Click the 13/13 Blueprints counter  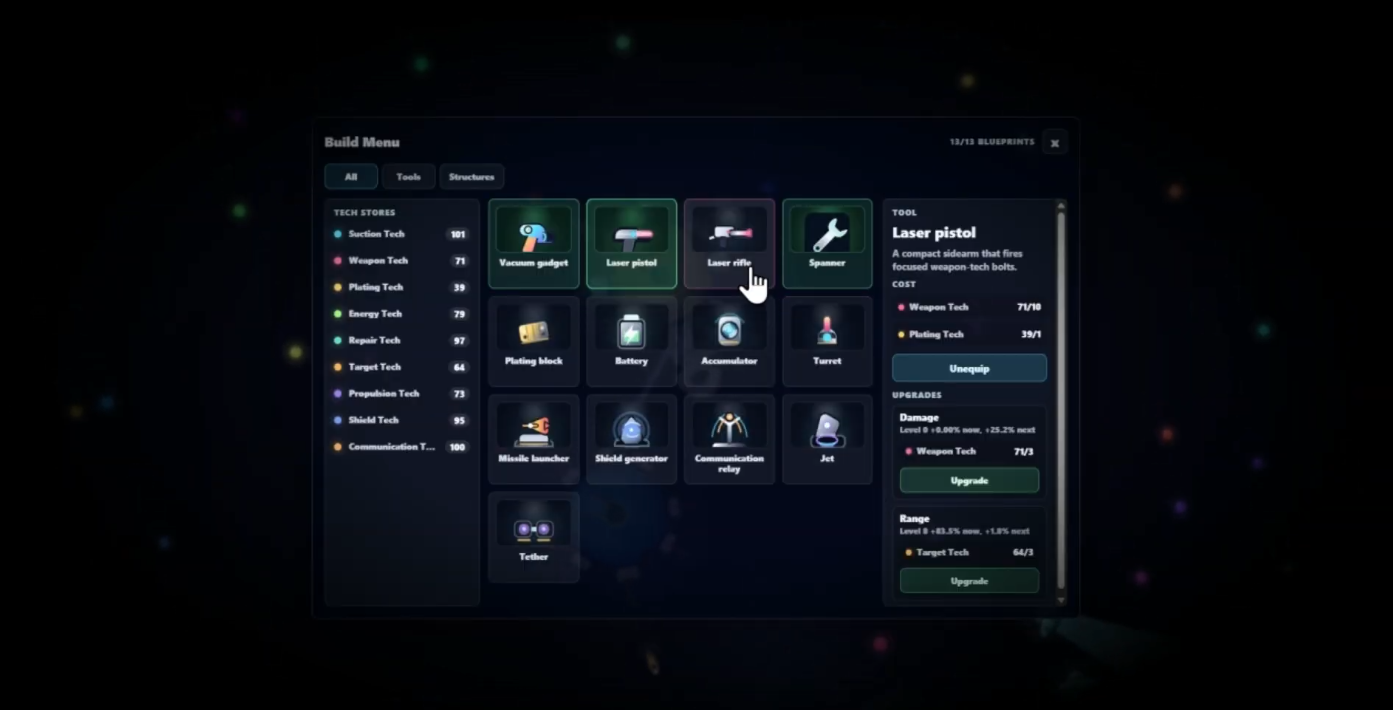click(x=992, y=142)
